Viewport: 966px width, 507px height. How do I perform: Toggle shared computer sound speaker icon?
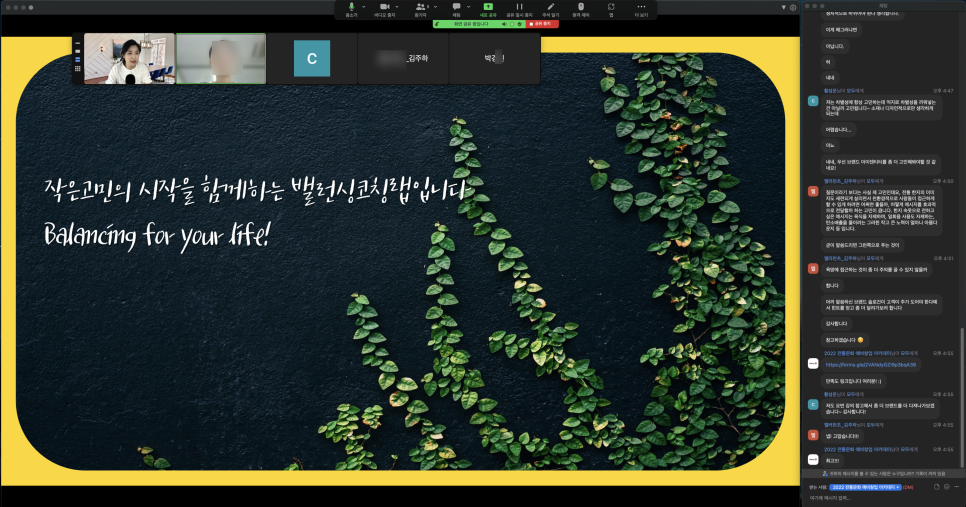[504, 24]
